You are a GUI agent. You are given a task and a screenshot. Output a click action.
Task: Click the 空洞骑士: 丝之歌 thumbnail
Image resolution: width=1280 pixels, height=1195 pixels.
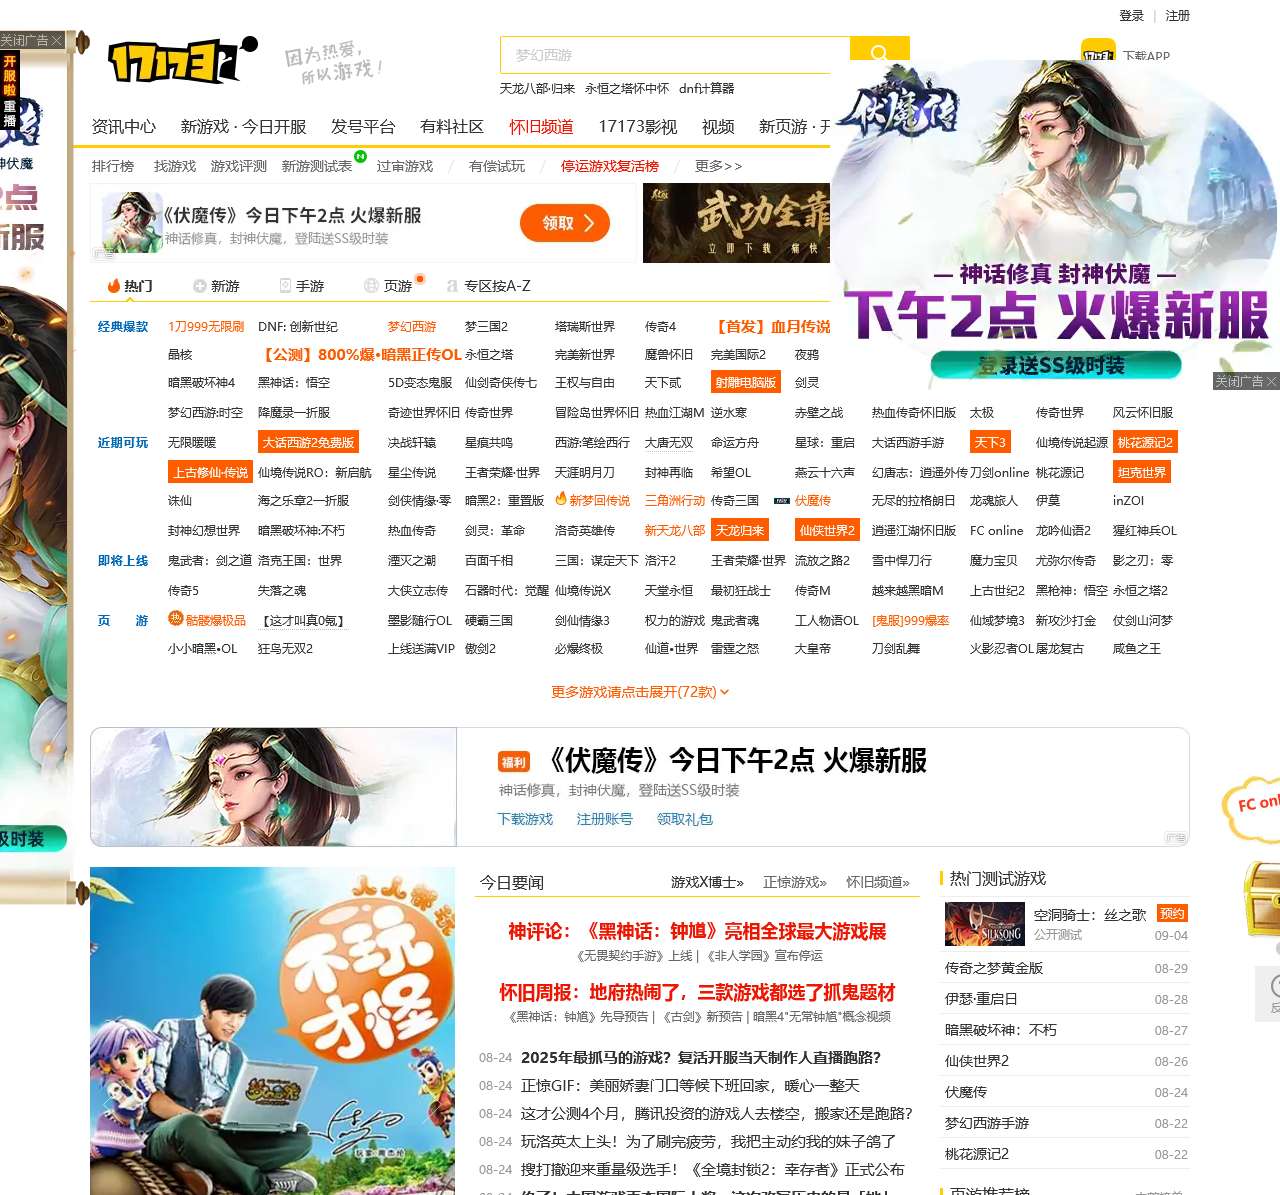(x=984, y=923)
